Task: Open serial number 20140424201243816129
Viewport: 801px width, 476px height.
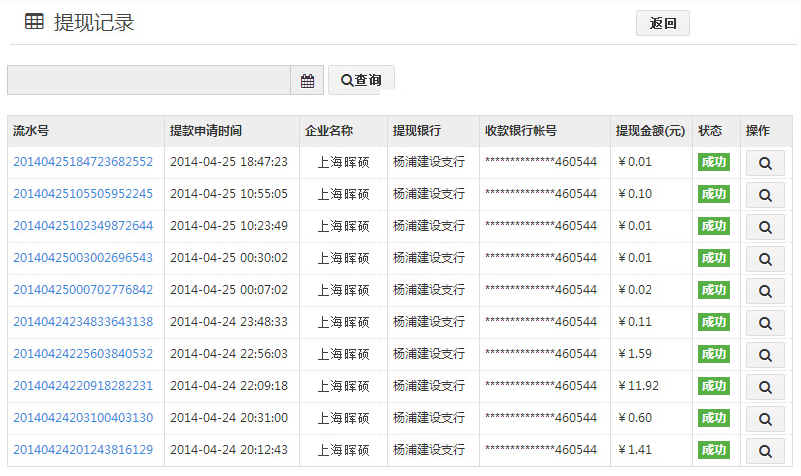Action: pyautogui.click(x=83, y=450)
